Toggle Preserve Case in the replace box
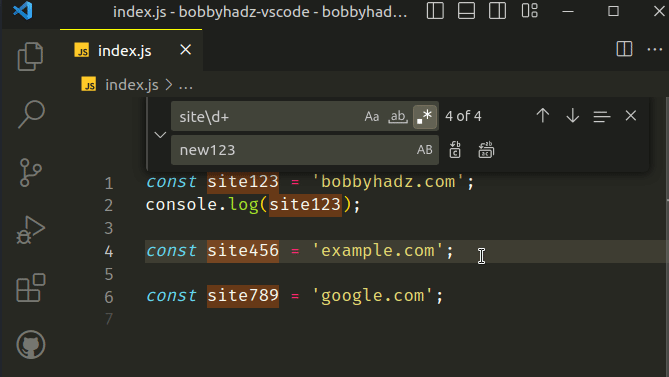Viewport: 669px width, 377px height. coord(425,150)
